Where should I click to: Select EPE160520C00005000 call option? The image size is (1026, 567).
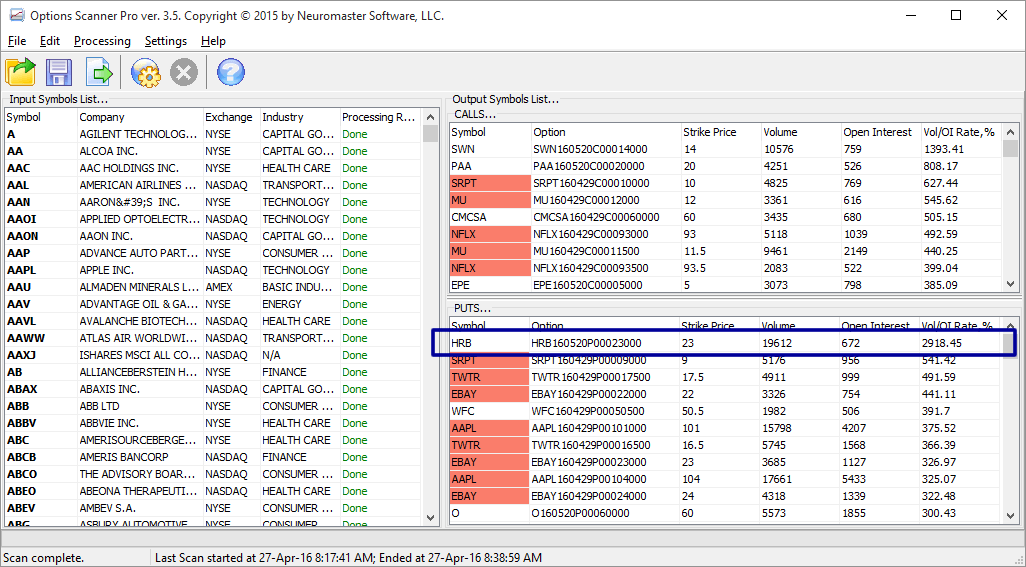pyautogui.click(x=726, y=285)
